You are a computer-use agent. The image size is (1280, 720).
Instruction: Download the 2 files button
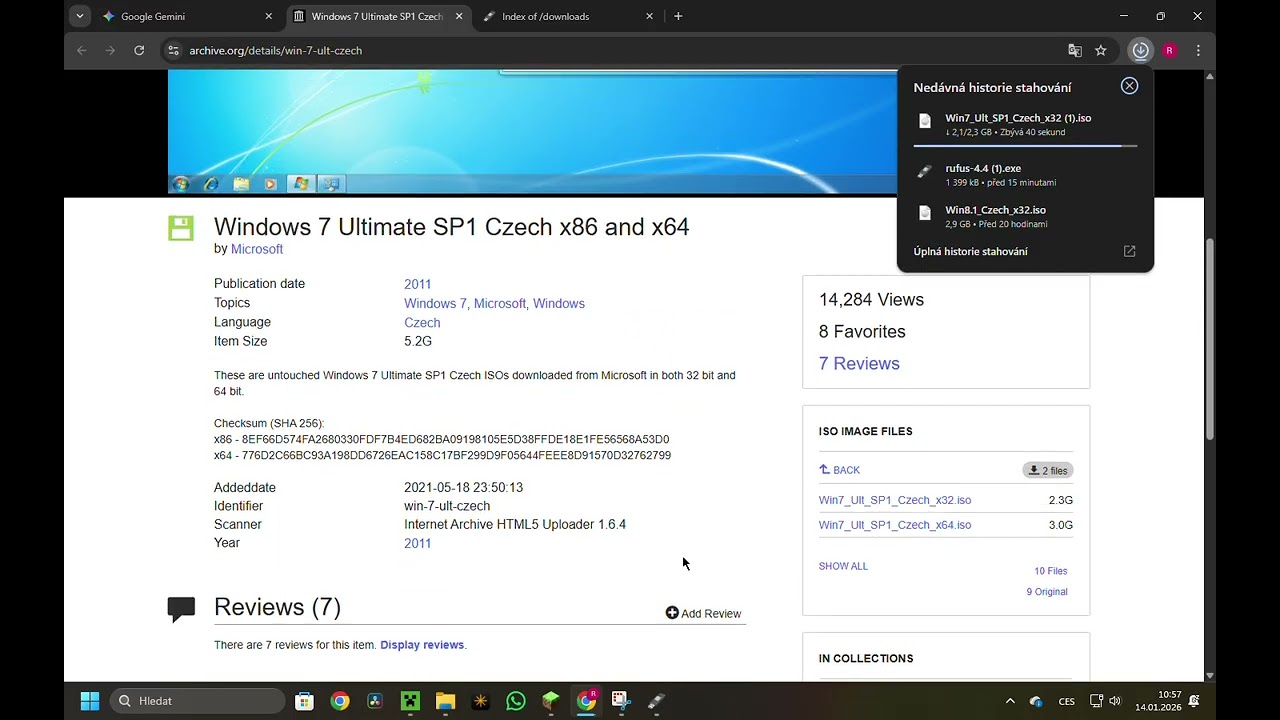[x=1048, y=470]
